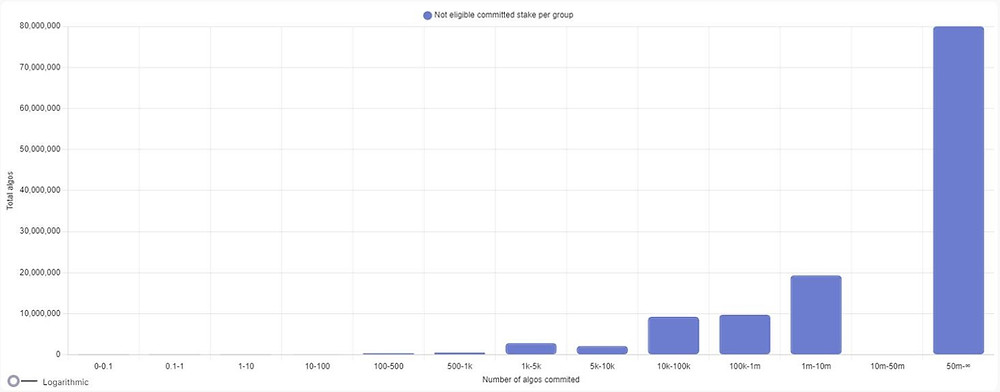Click the thin 500-1k bar
1000x392 pixels.
coord(460,353)
